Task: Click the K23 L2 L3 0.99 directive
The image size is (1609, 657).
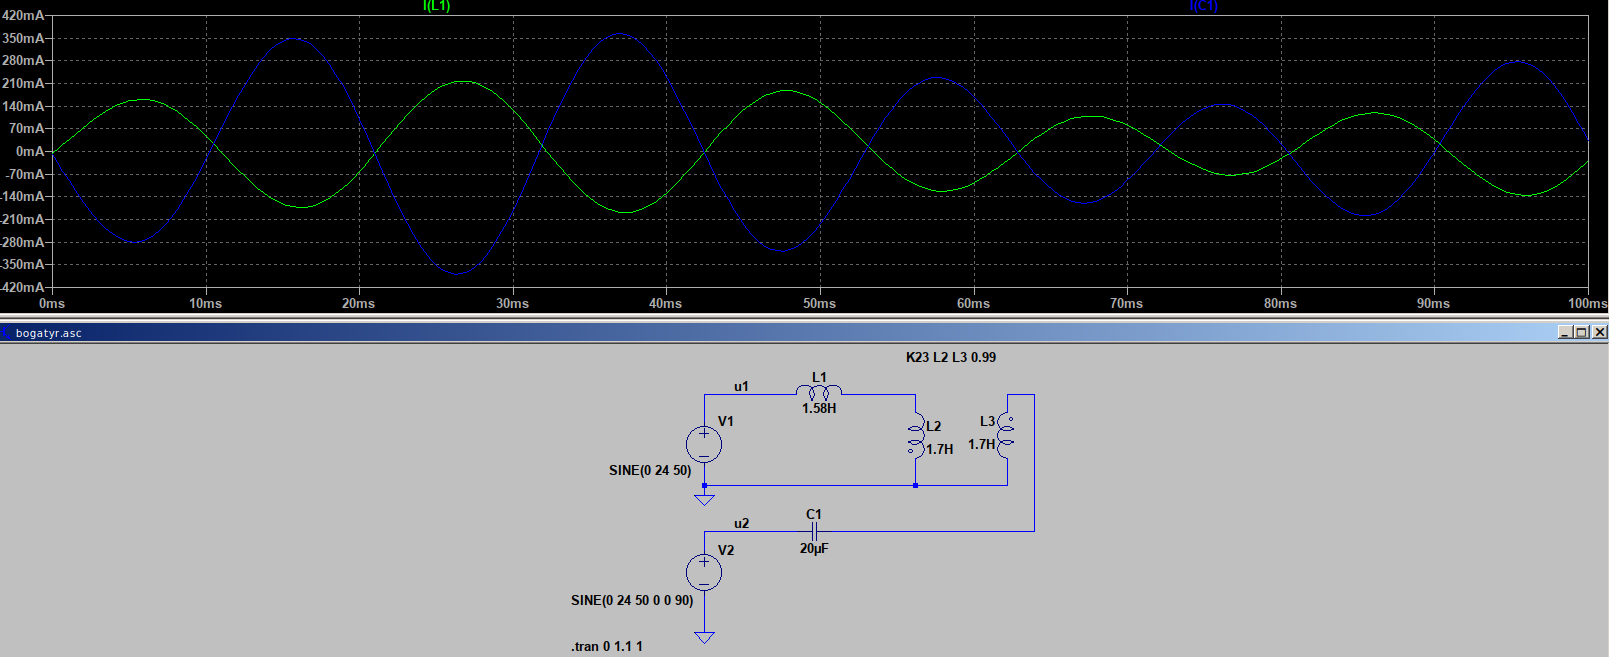Action: tap(950, 357)
